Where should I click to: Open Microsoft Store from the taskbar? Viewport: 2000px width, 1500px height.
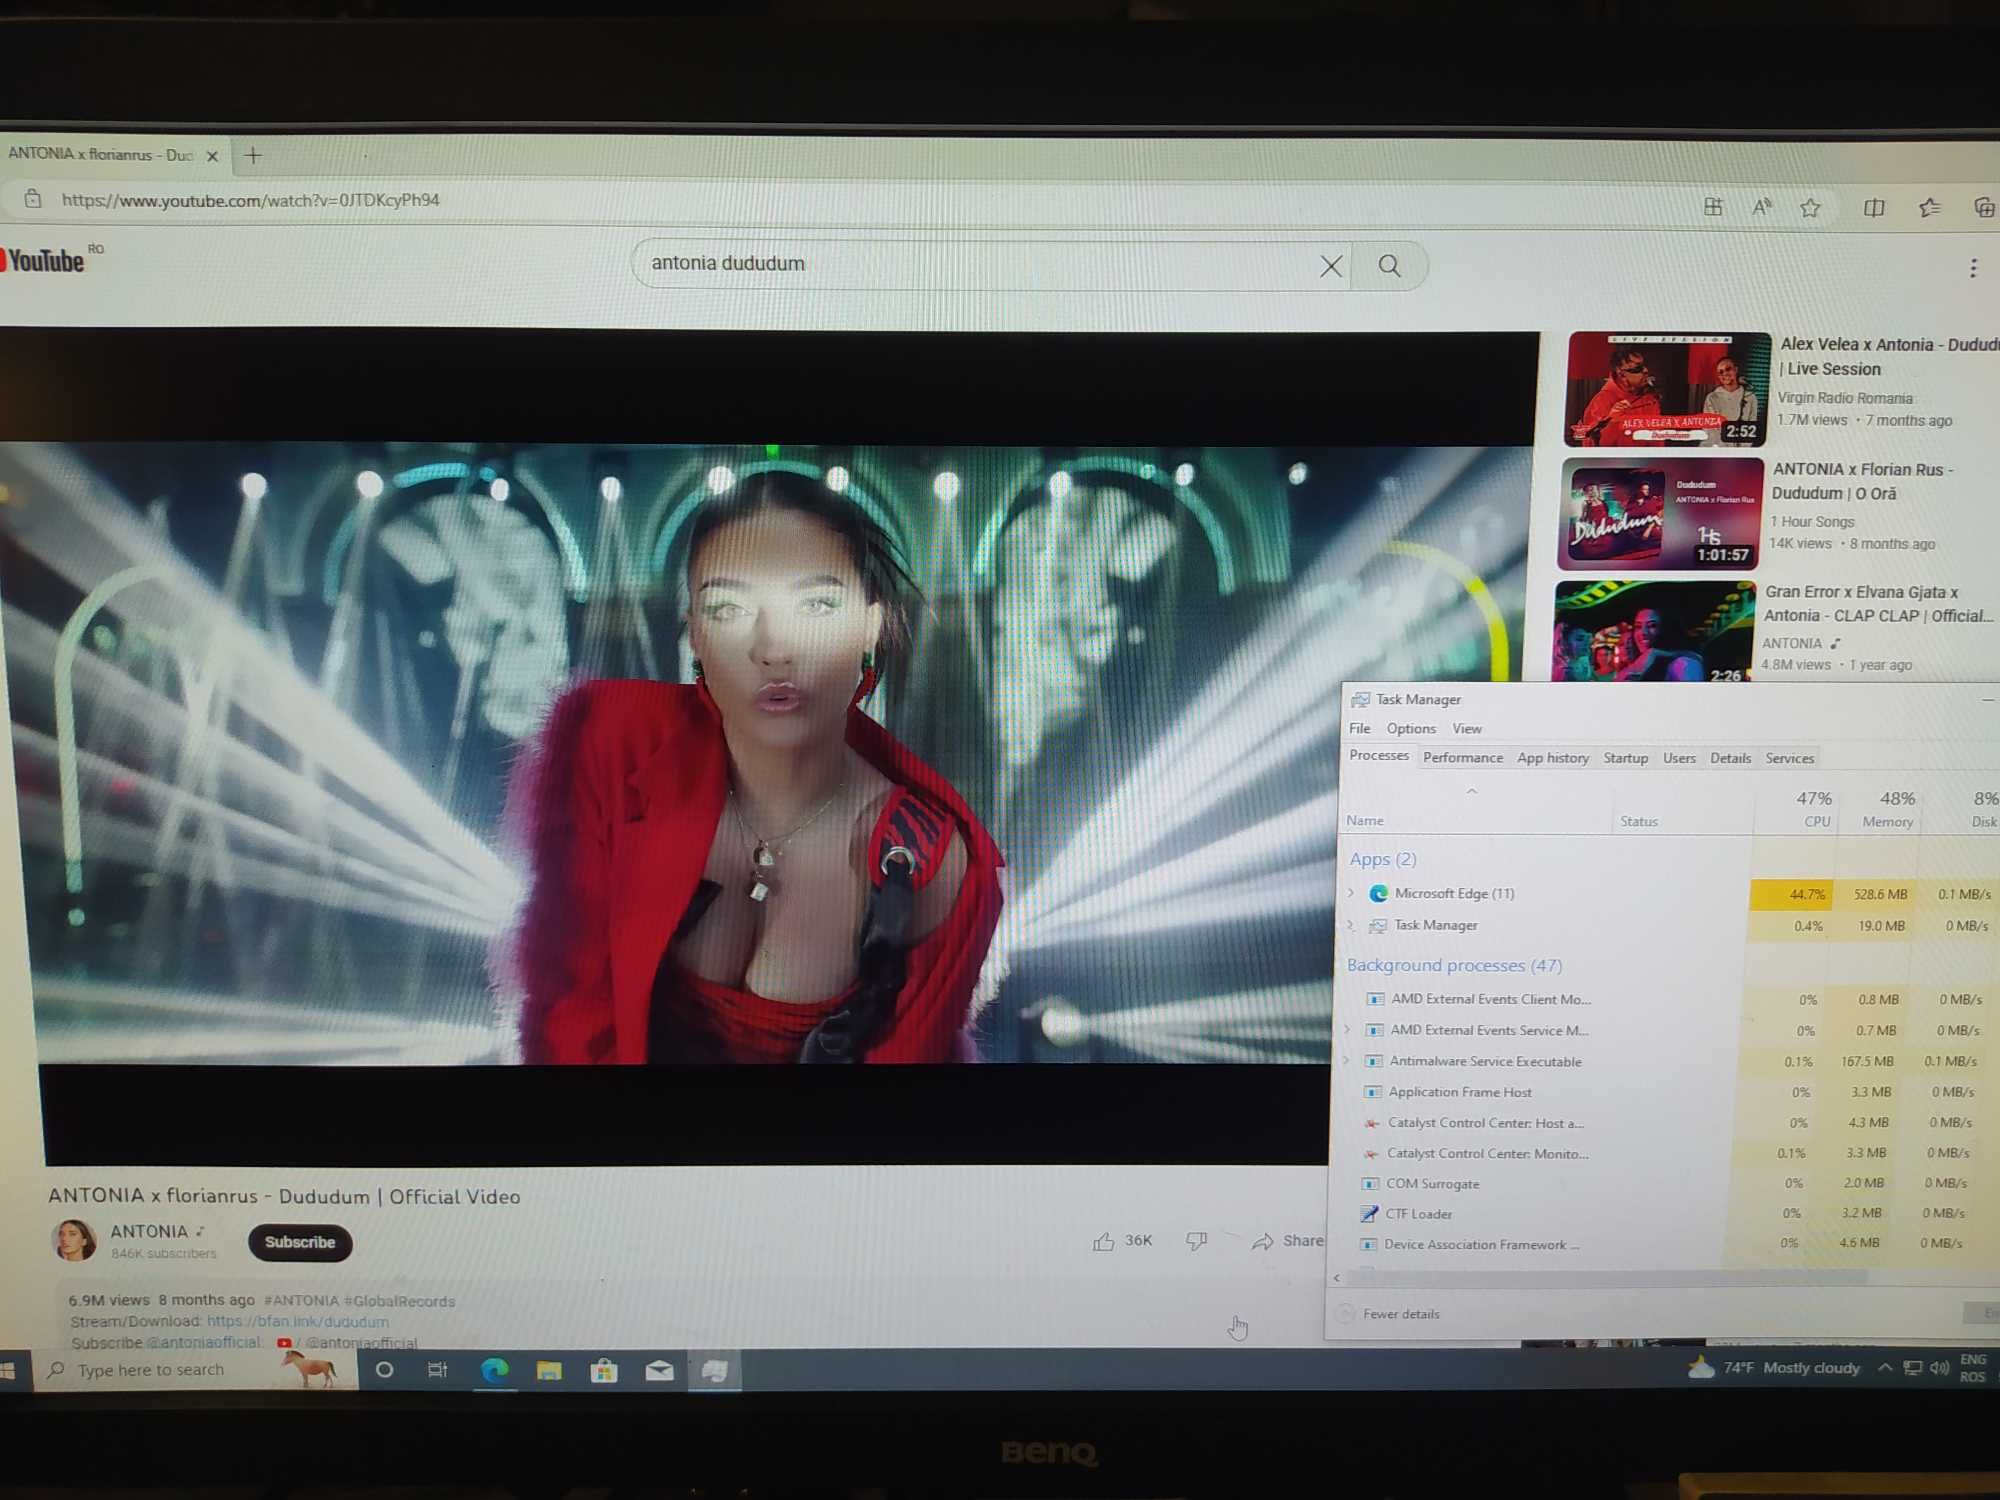point(604,1371)
